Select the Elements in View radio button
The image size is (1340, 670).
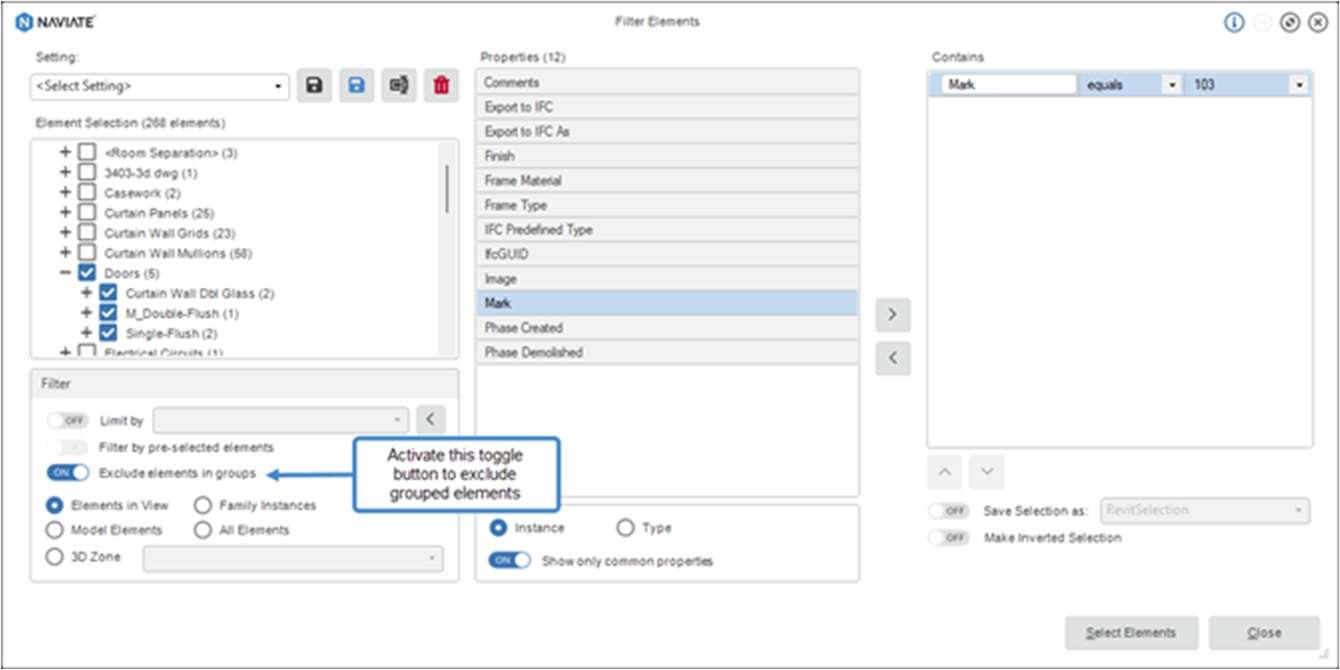[x=55, y=506]
